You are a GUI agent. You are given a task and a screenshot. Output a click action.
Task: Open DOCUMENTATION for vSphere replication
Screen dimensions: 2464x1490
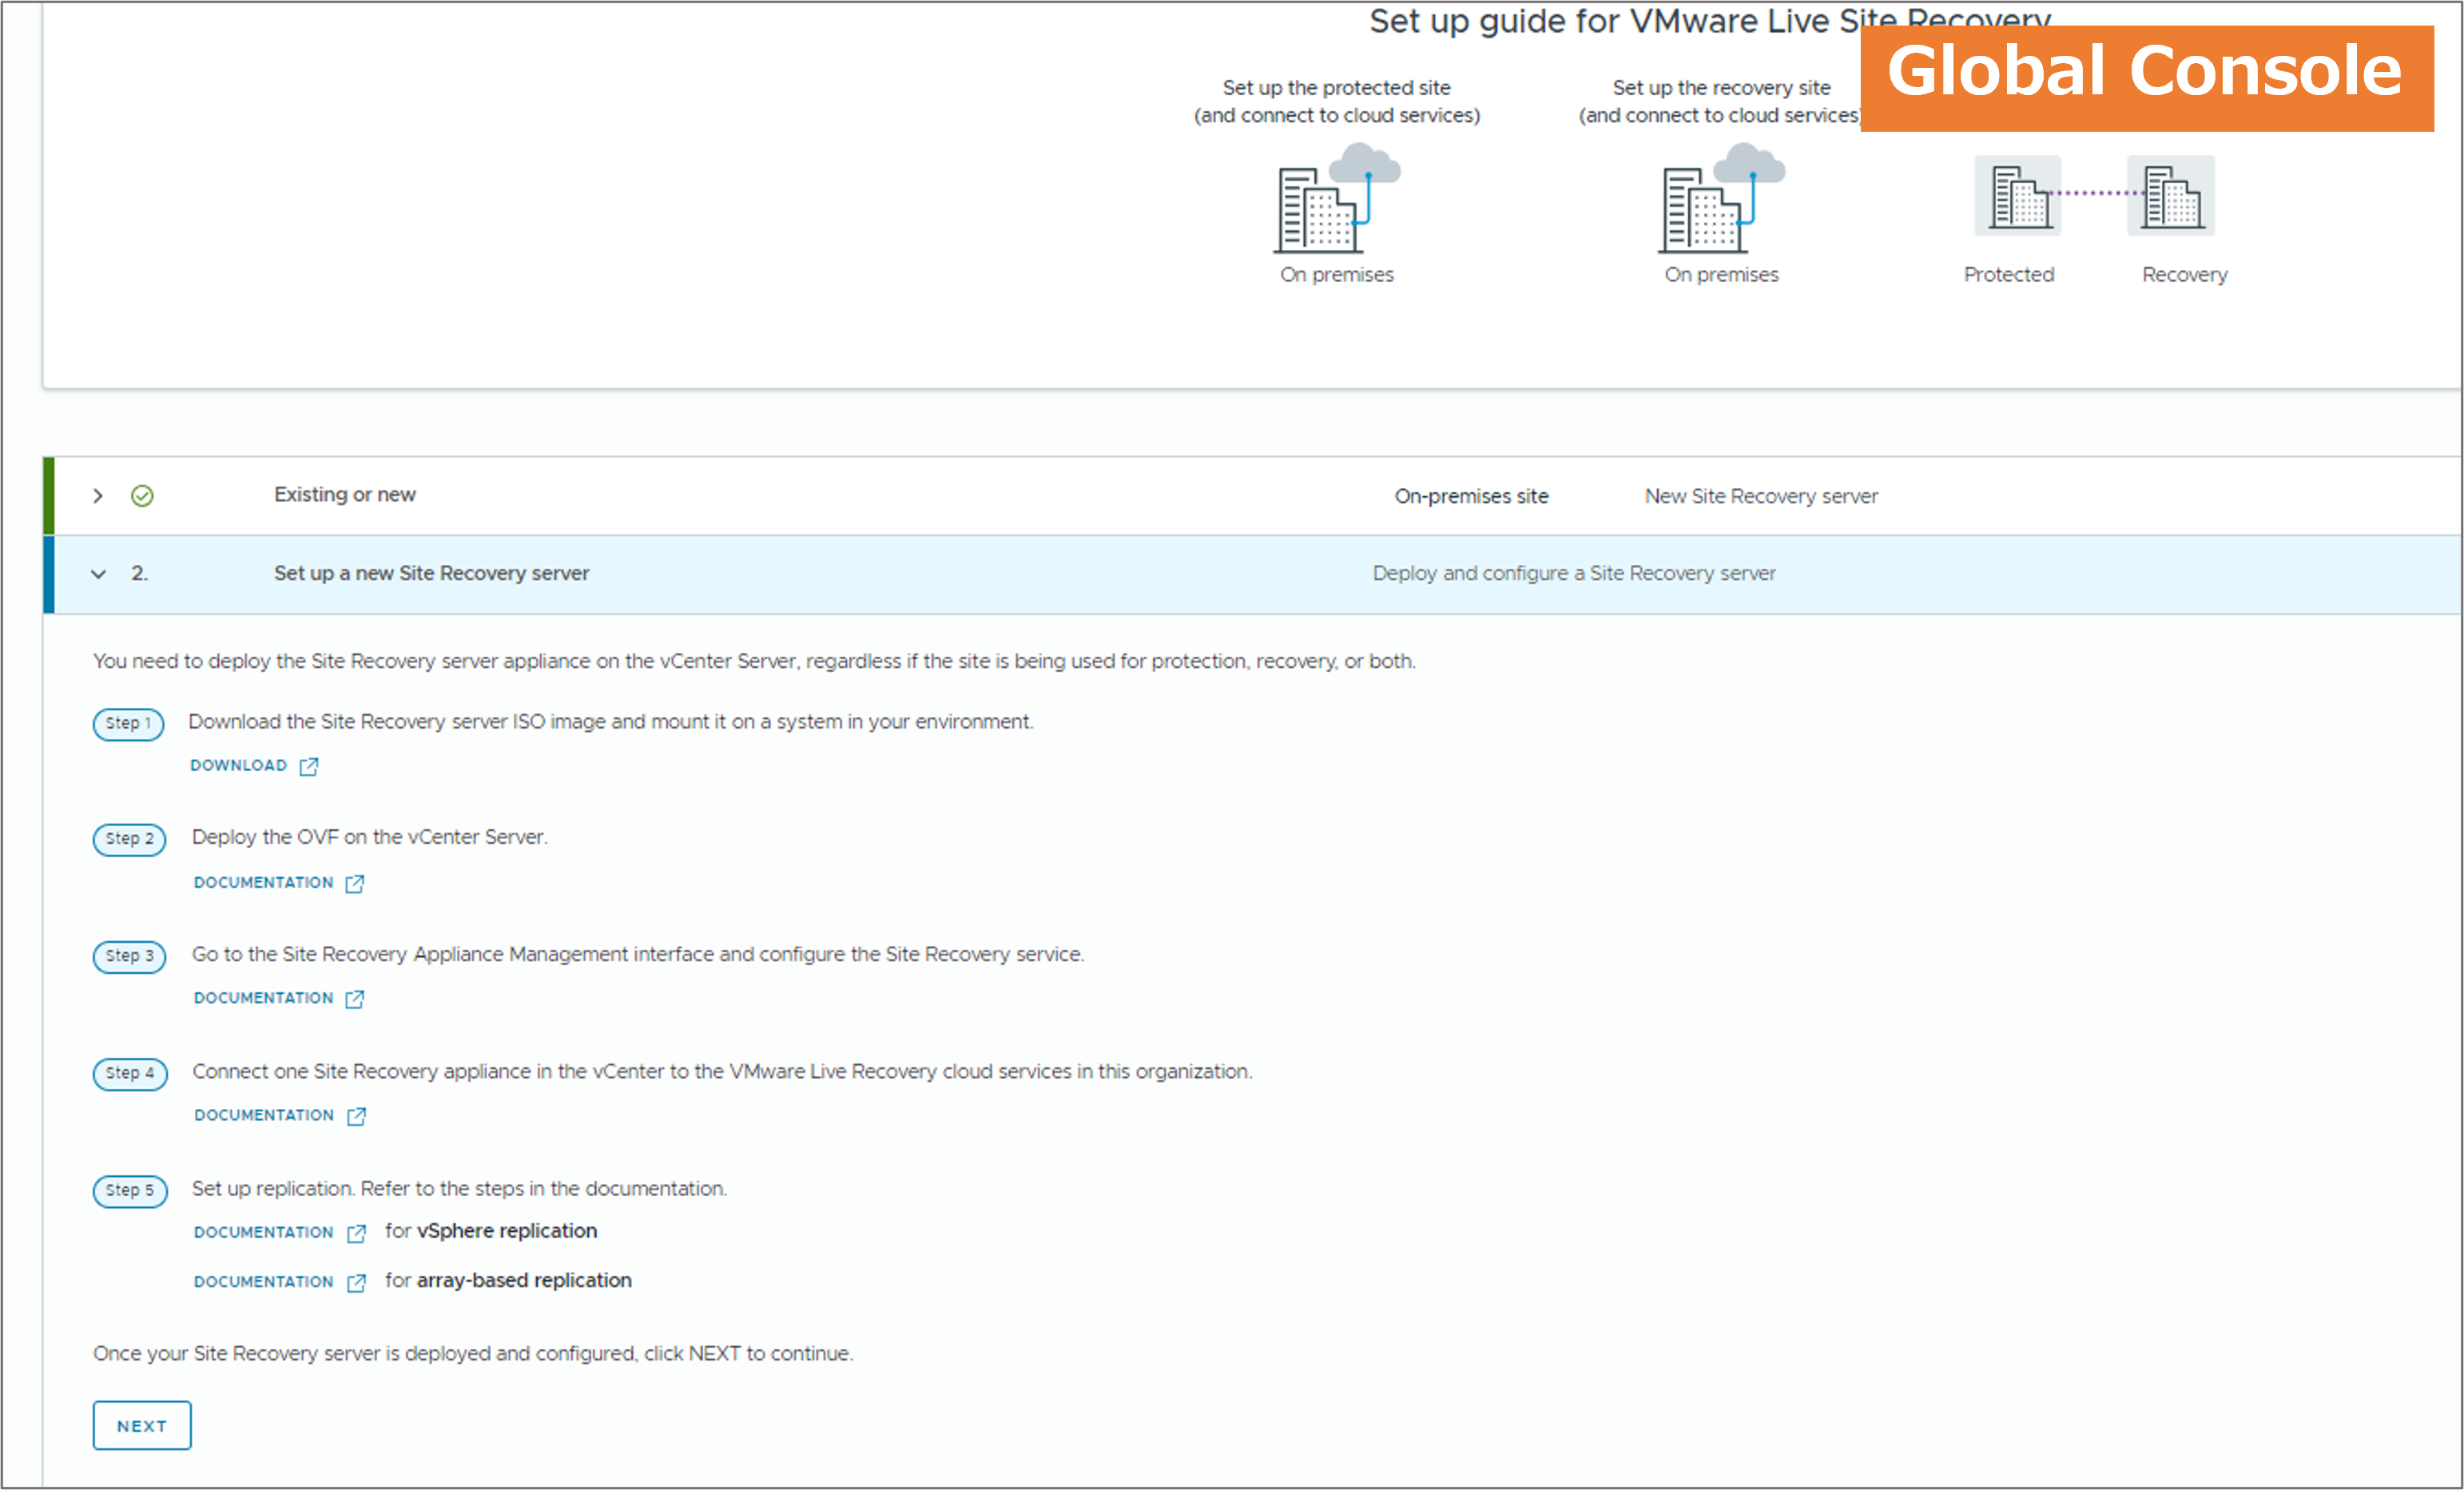tap(264, 1232)
